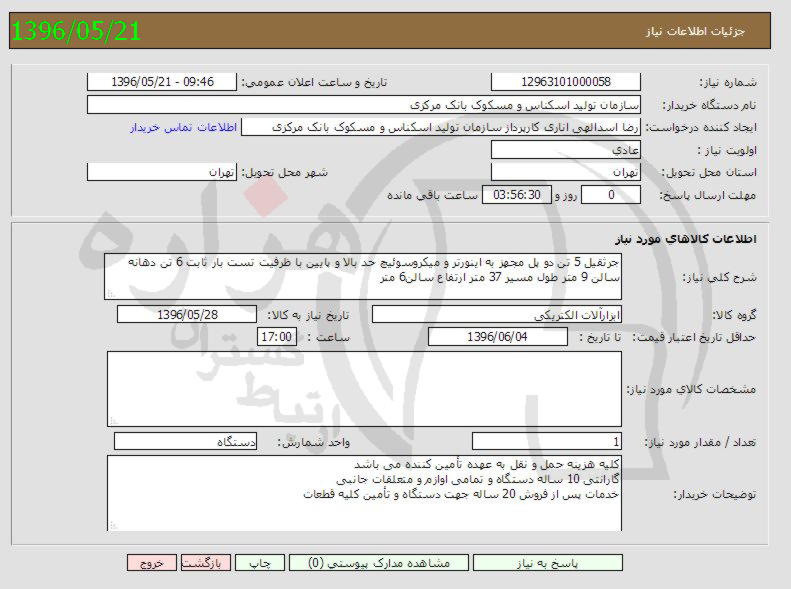Click the پاسخ به نیاز button

(x=548, y=563)
